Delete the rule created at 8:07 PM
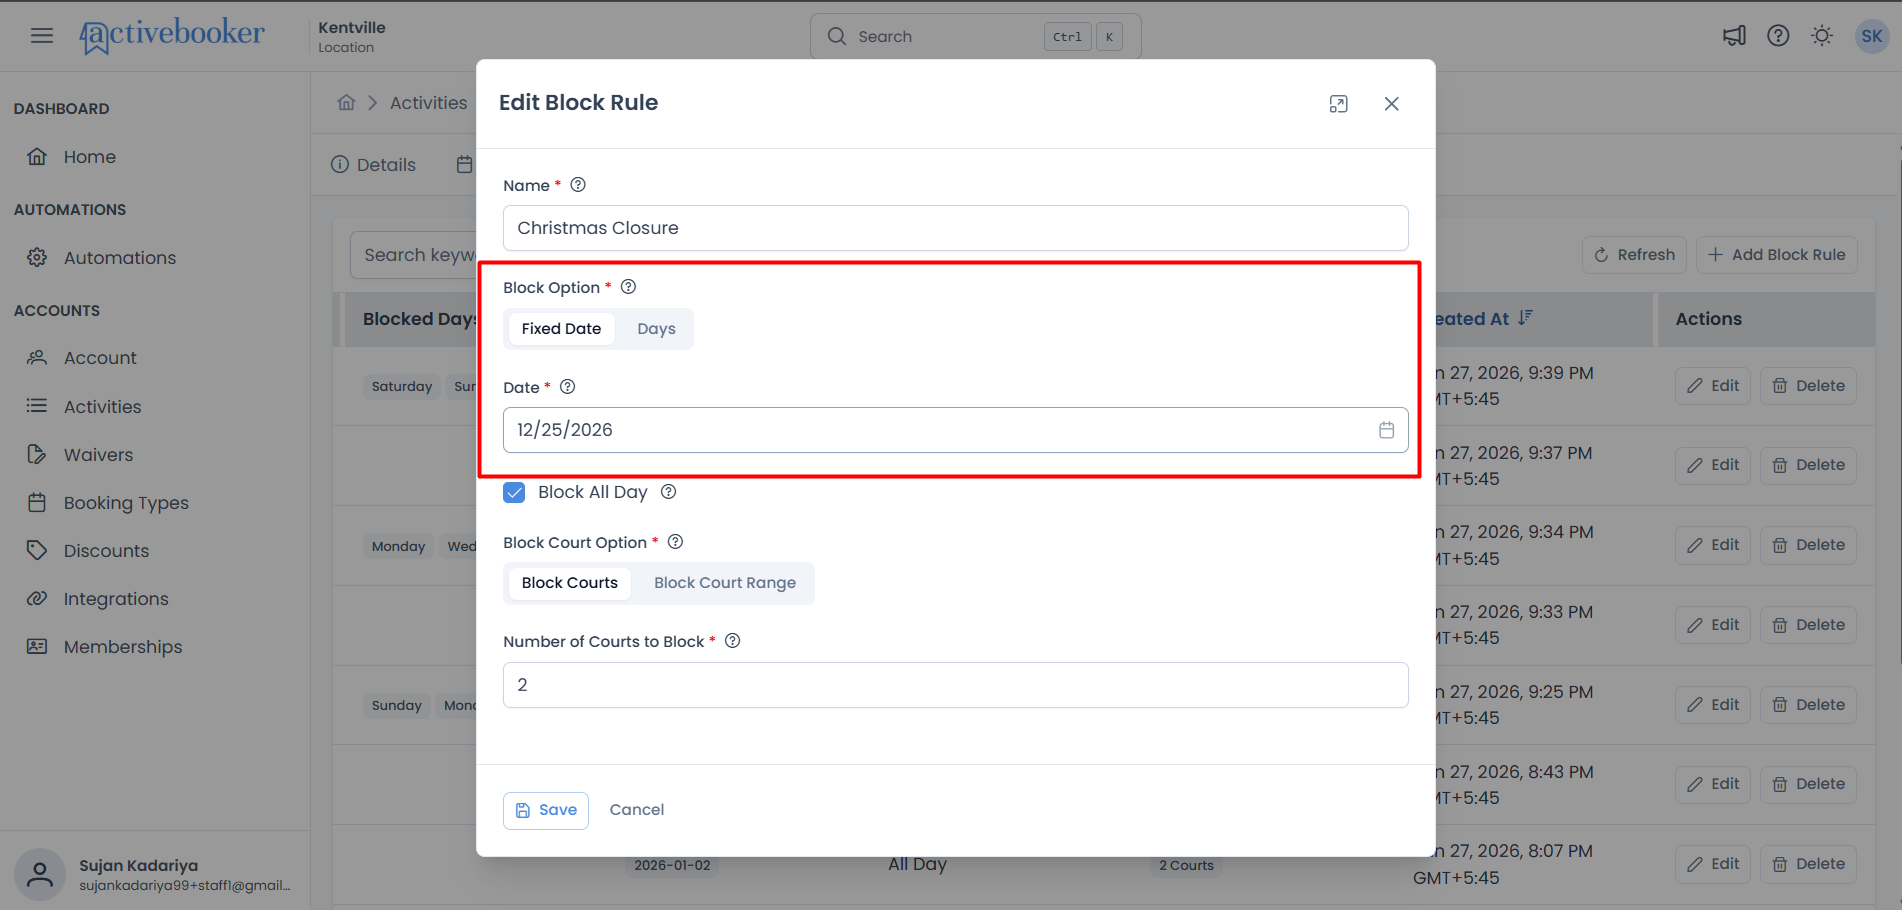The width and height of the screenshot is (1902, 910). 1808,864
